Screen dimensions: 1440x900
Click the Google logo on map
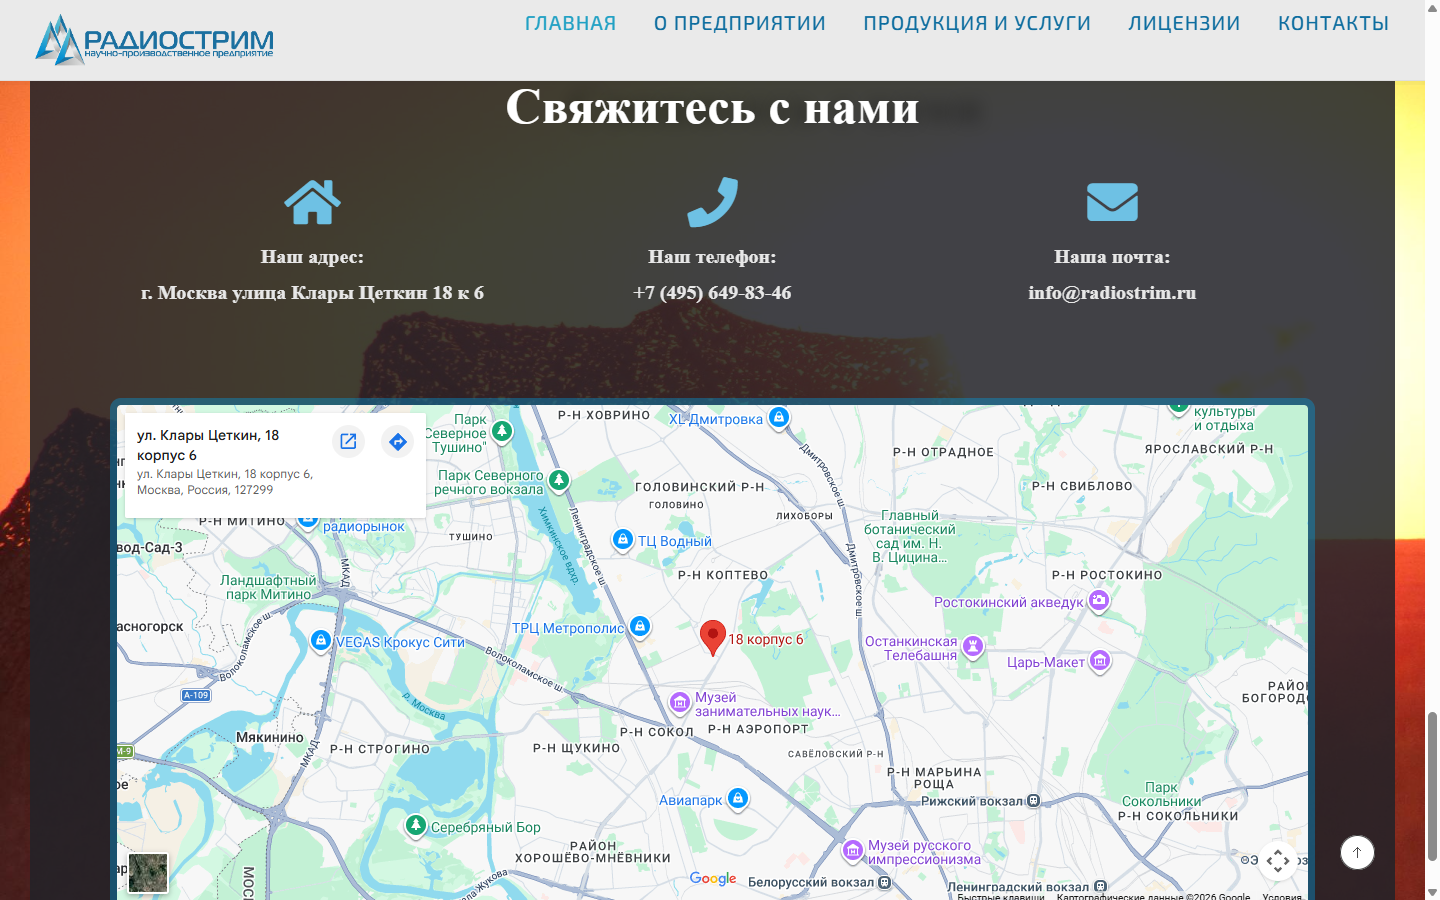pyautogui.click(x=713, y=879)
